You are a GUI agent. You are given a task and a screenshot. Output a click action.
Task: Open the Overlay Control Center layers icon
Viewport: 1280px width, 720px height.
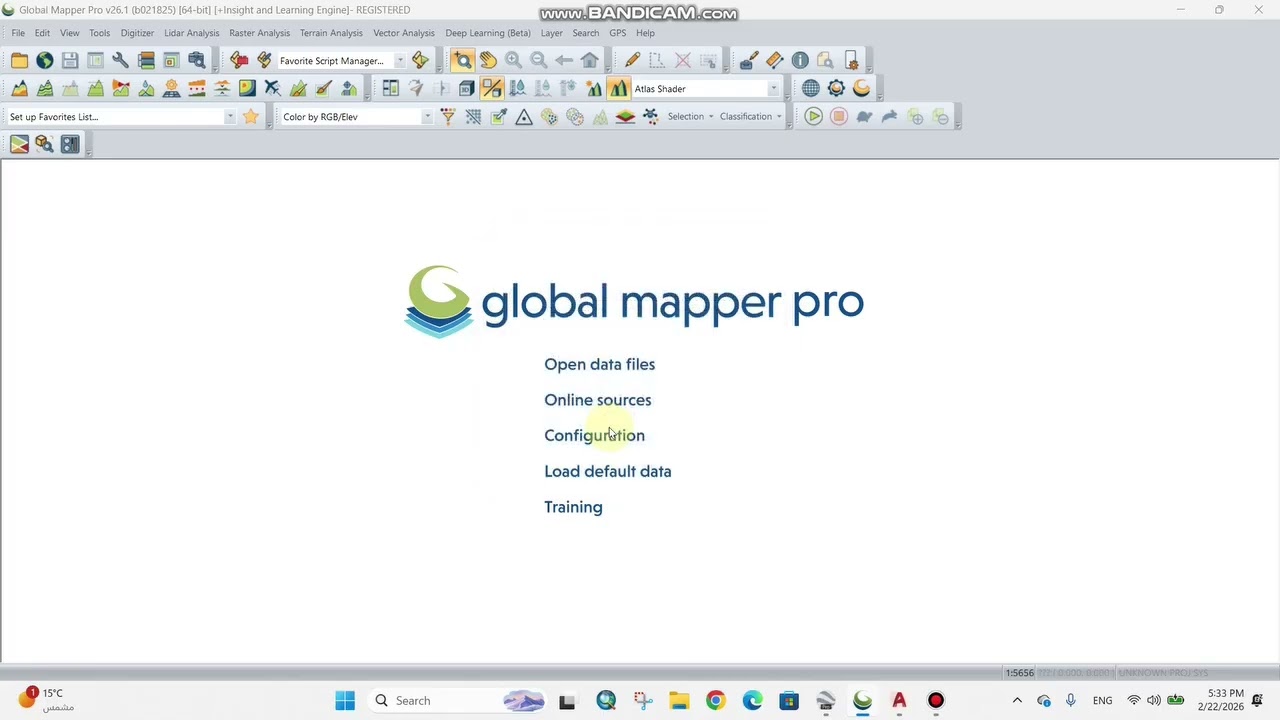[146, 61]
